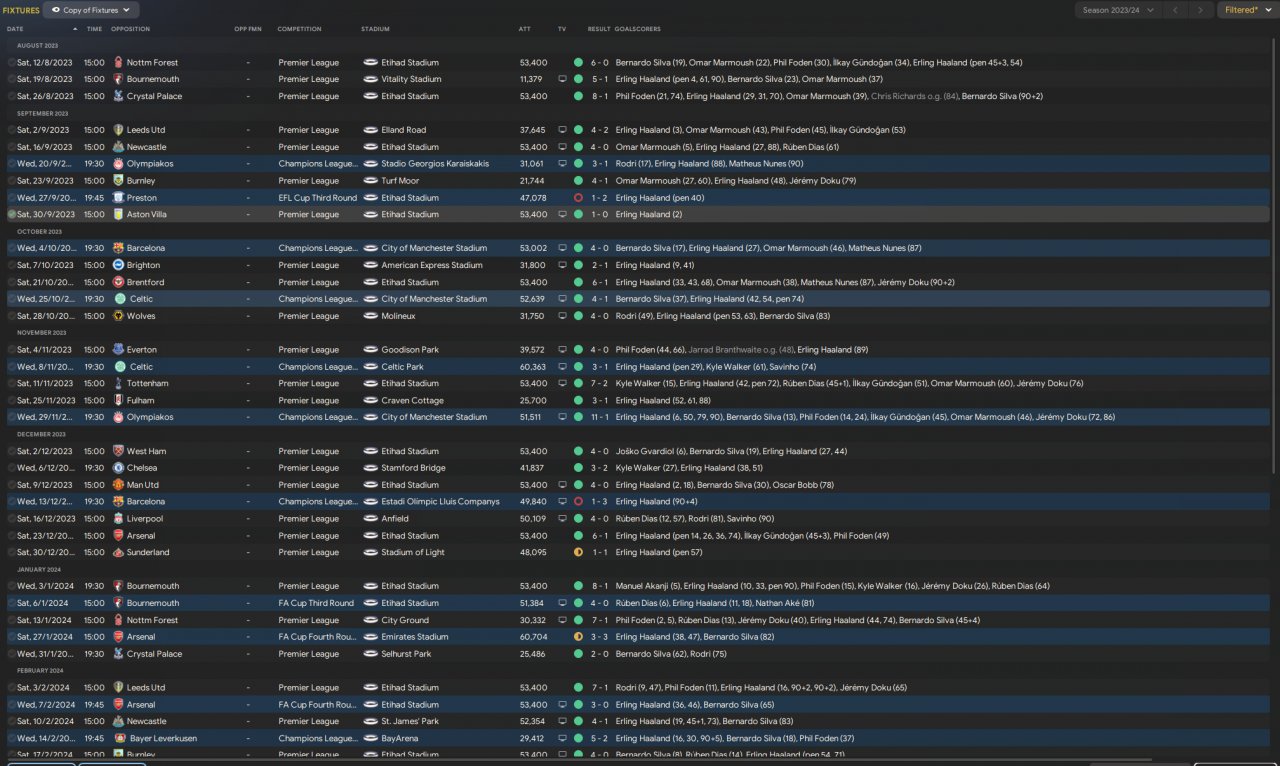Screen dimensions: 1280x766
Task: Click the green win indicator in the Liverpool row
Action: 578,519
